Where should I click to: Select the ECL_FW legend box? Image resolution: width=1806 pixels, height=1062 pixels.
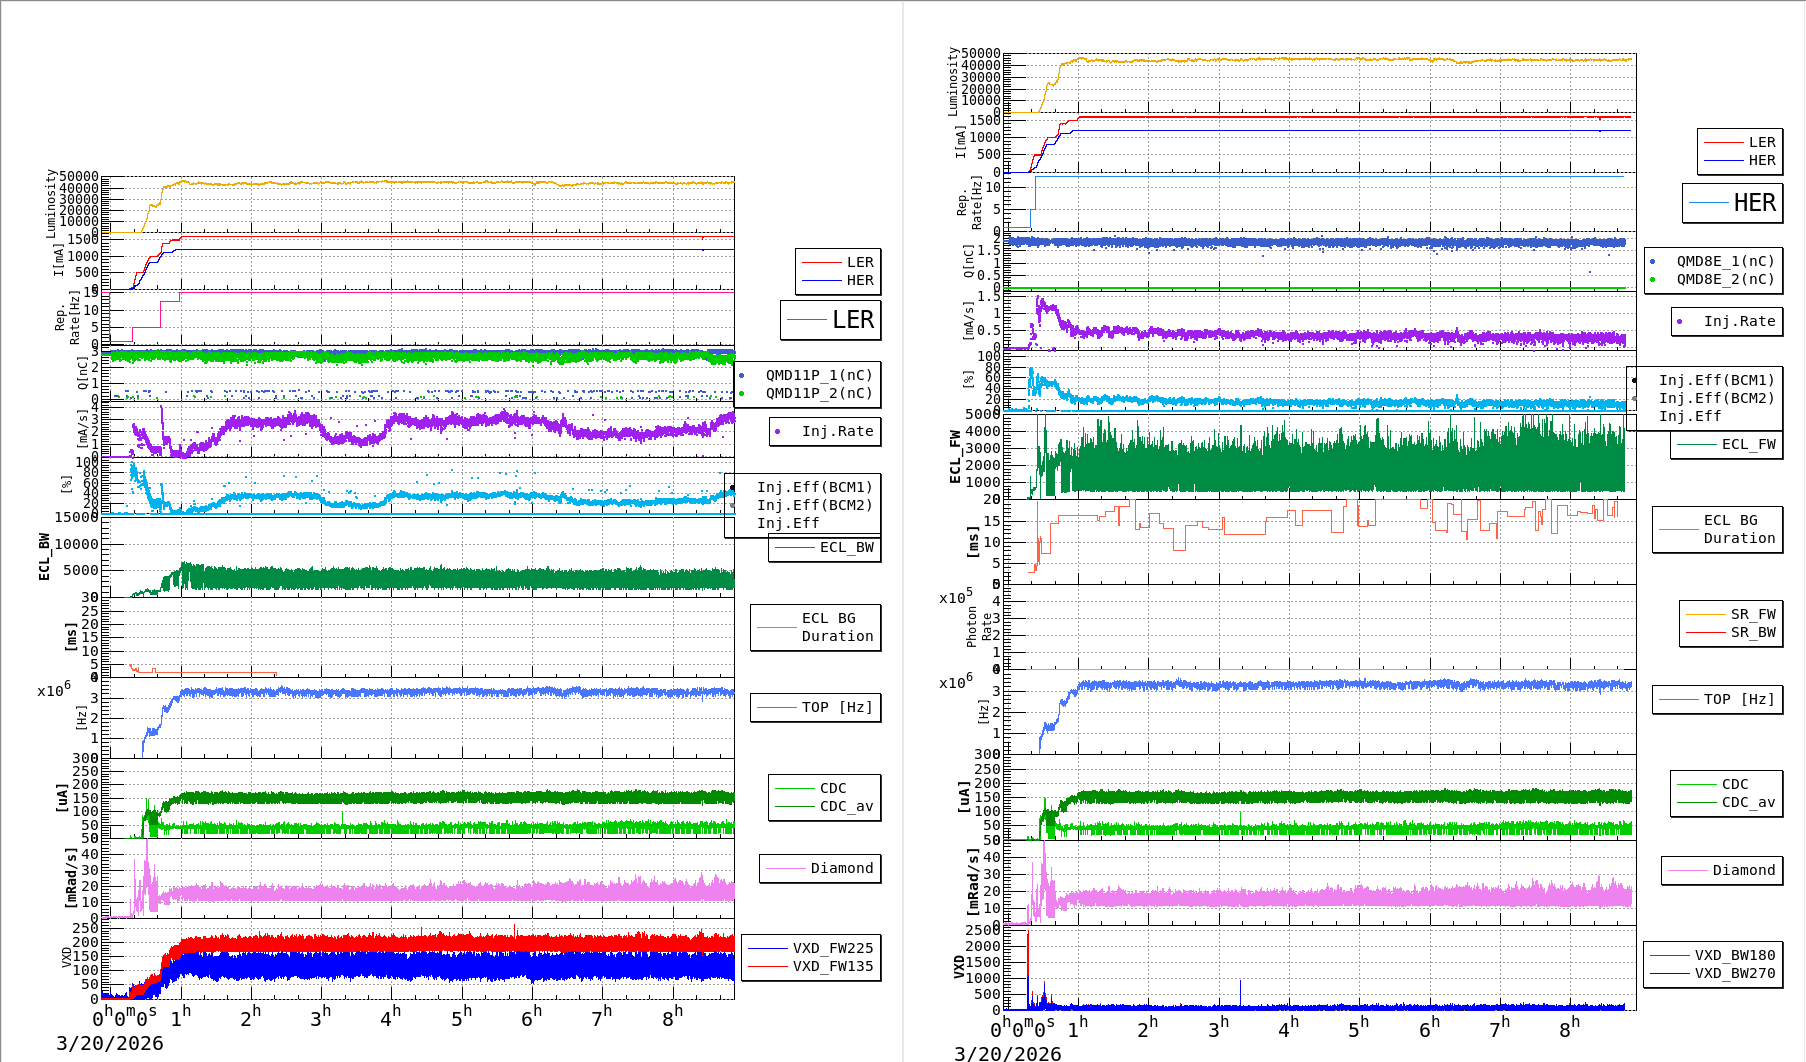click(1726, 444)
